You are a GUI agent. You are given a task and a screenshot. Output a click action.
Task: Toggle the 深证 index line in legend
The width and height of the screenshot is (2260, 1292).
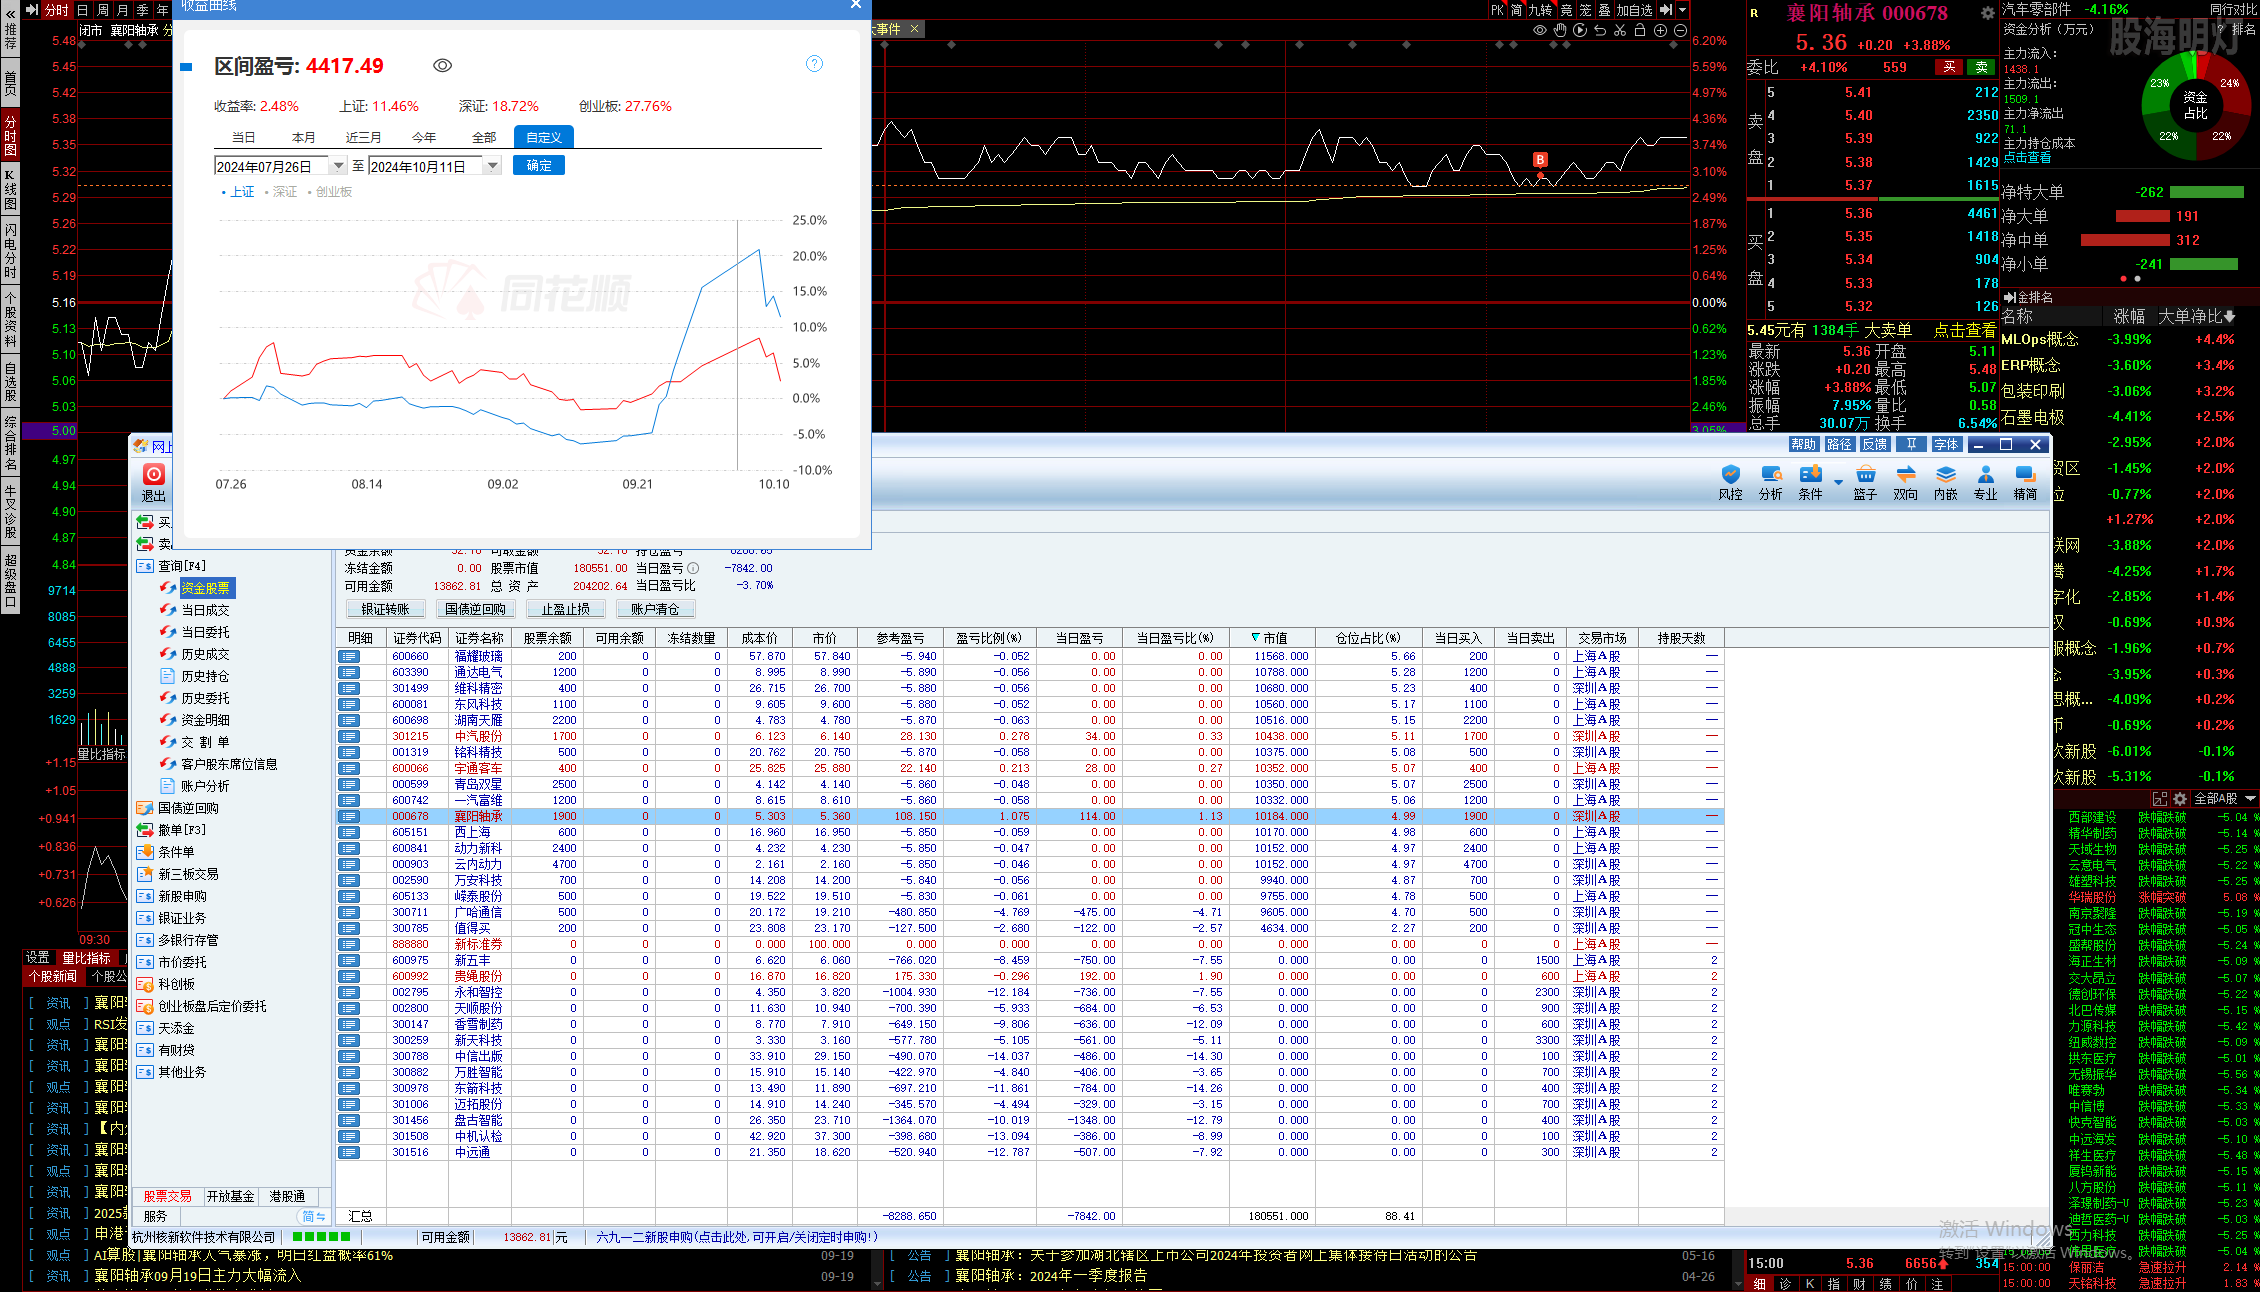tap(281, 192)
